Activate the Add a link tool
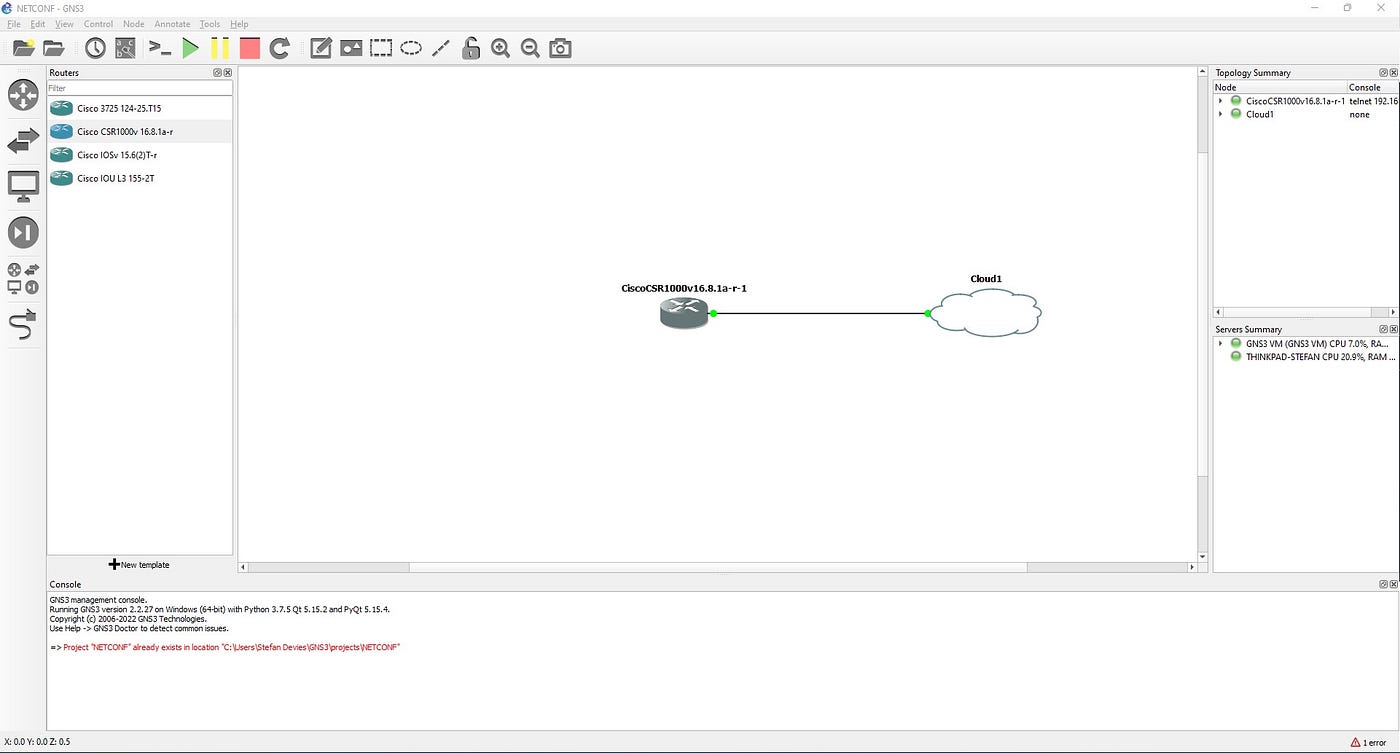1400x753 pixels. pyautogui.click(x=23, y=325)
